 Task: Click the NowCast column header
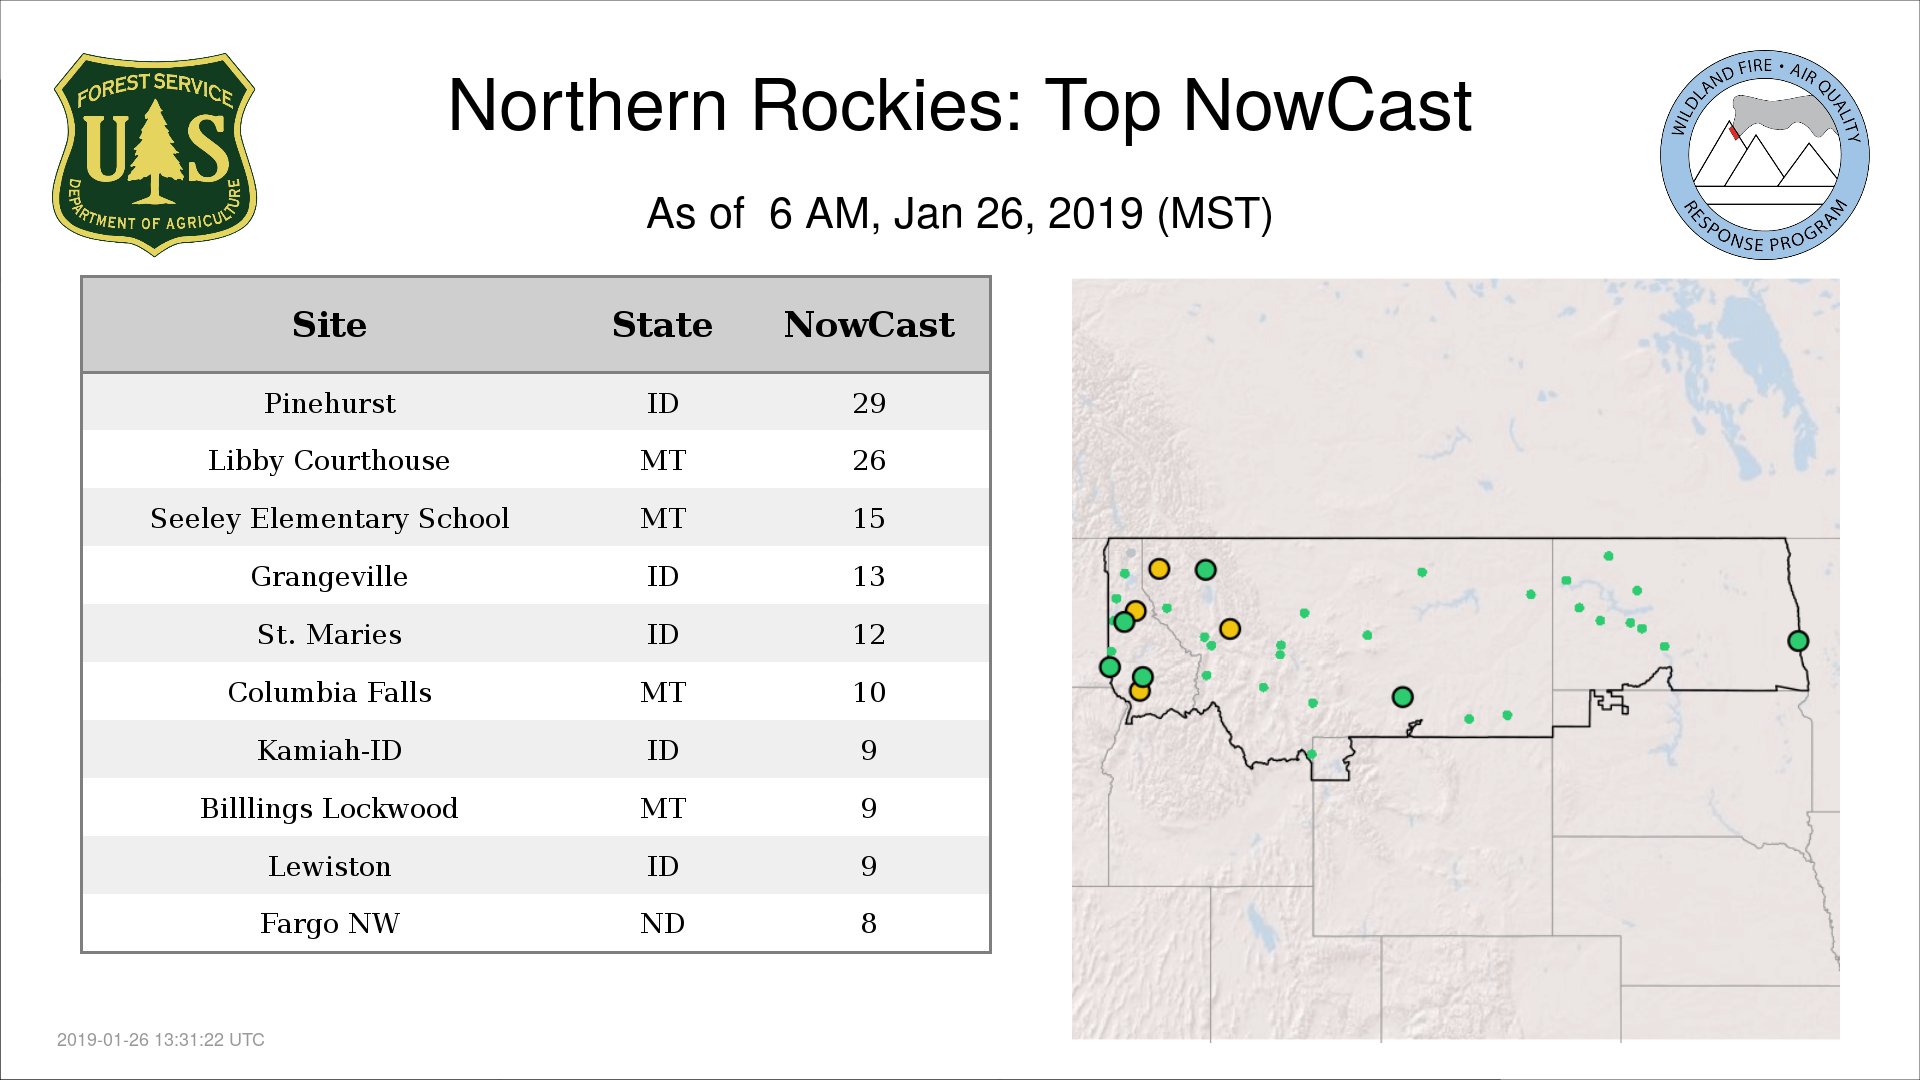868,325
